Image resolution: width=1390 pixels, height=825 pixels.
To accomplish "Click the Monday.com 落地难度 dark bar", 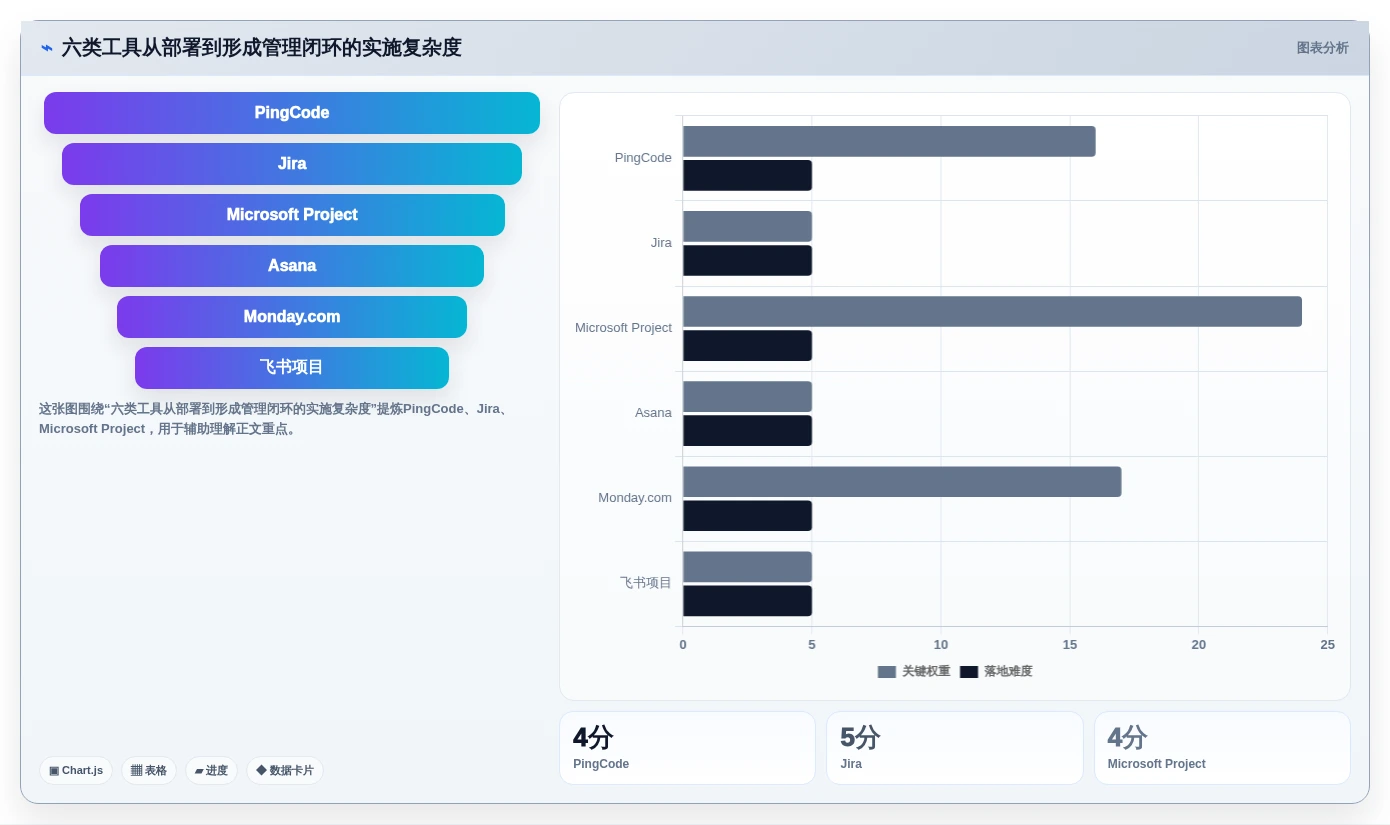I will (747, 515).
